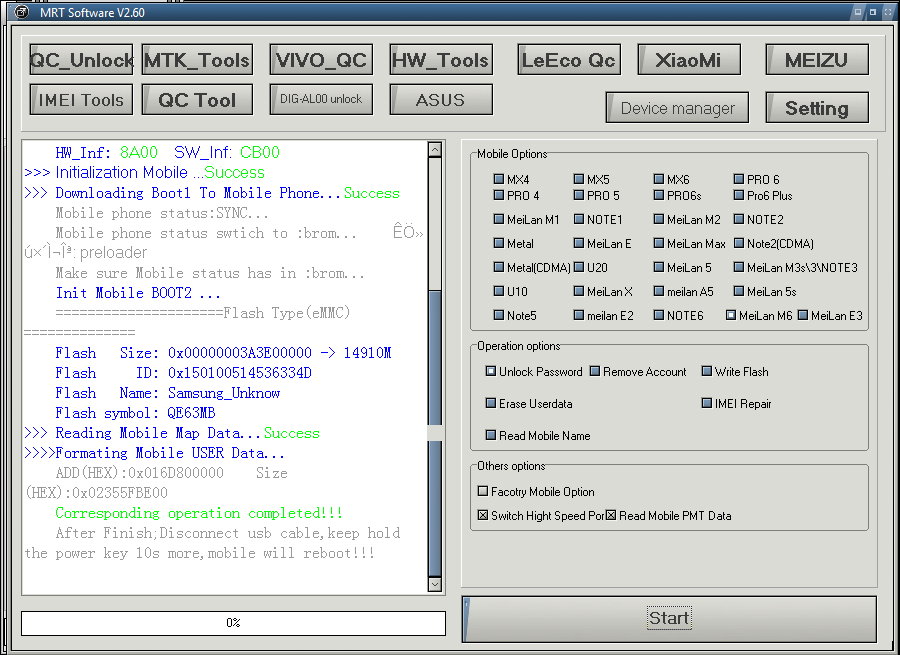Click the log scrollbar thumb
This screenshot has width=900, height=655.
435,431
